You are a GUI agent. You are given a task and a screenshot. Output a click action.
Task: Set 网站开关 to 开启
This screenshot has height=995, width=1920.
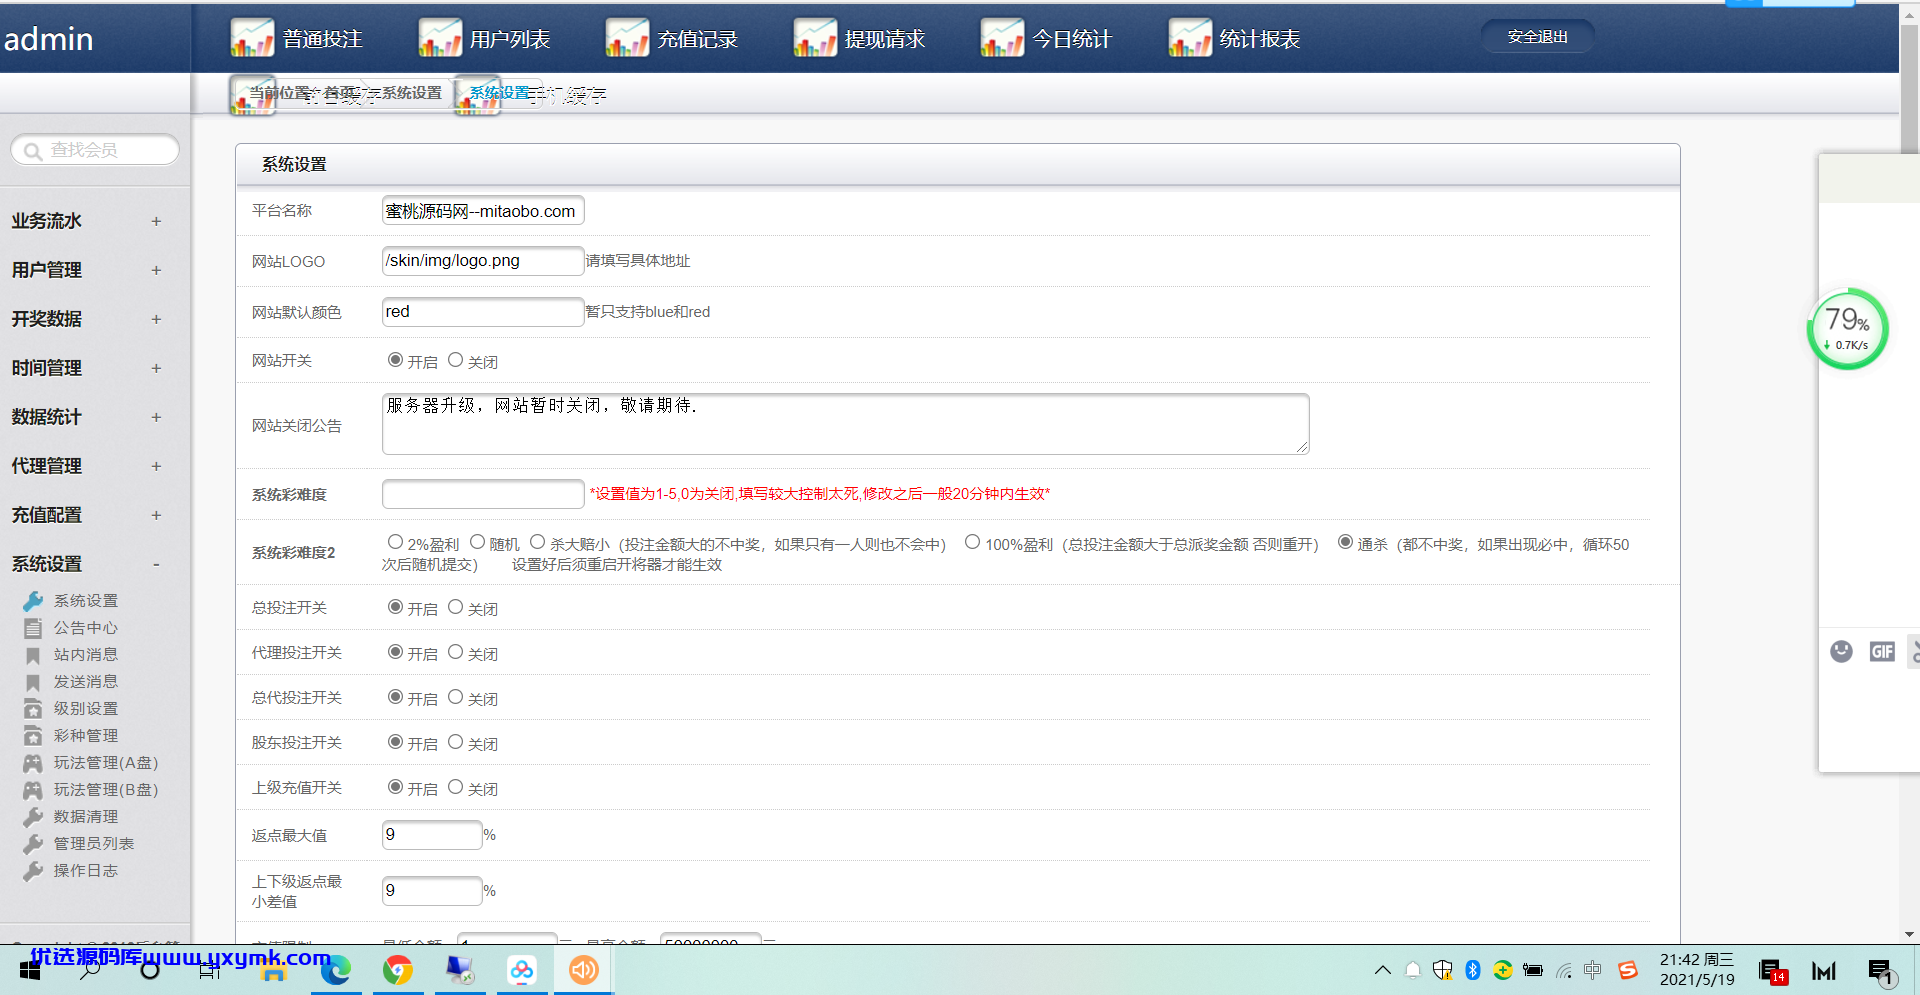click(x=395, y=360)
